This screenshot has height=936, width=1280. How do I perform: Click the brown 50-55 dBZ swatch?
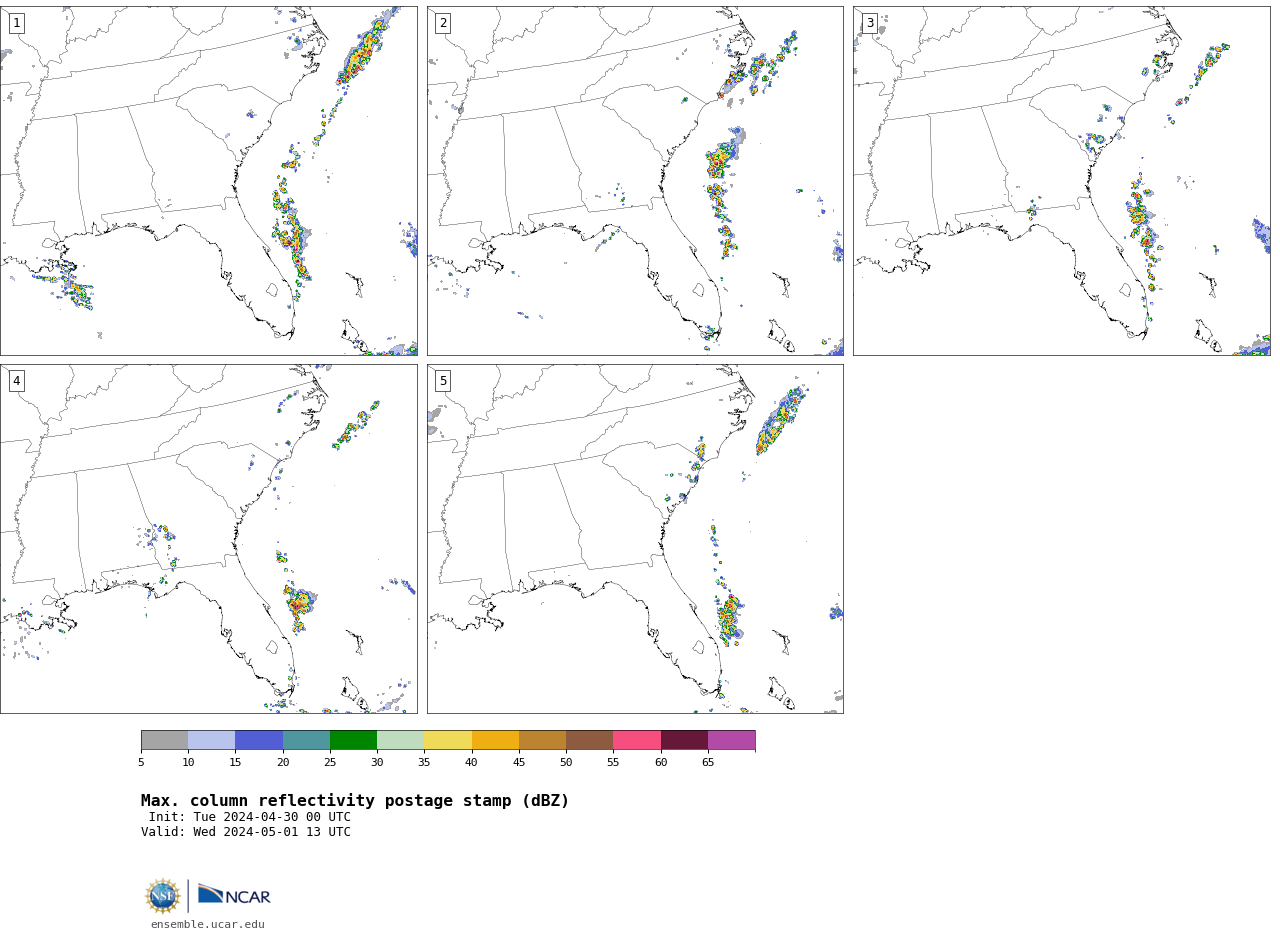[x=590, y=740]
